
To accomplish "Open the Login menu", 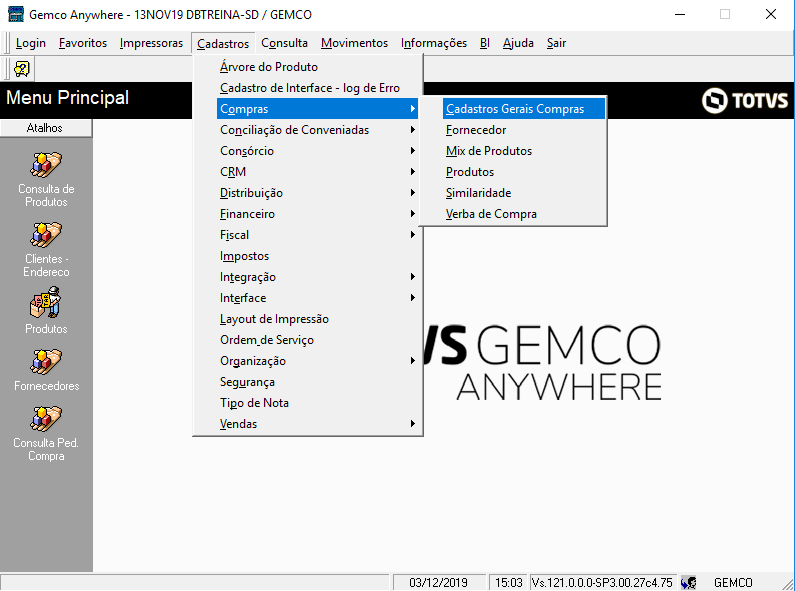I will tap(30, 43).
